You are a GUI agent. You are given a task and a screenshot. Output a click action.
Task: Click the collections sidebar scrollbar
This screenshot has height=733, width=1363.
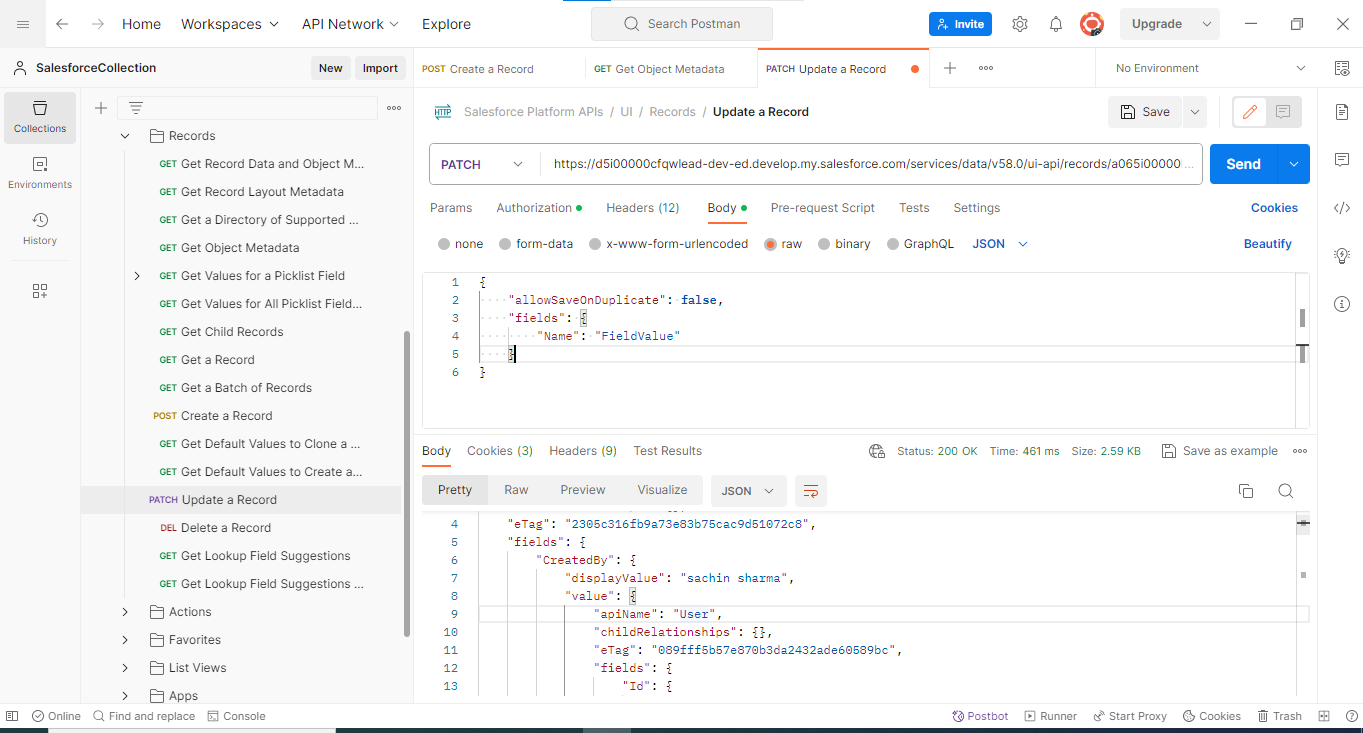tap(406, 484)
